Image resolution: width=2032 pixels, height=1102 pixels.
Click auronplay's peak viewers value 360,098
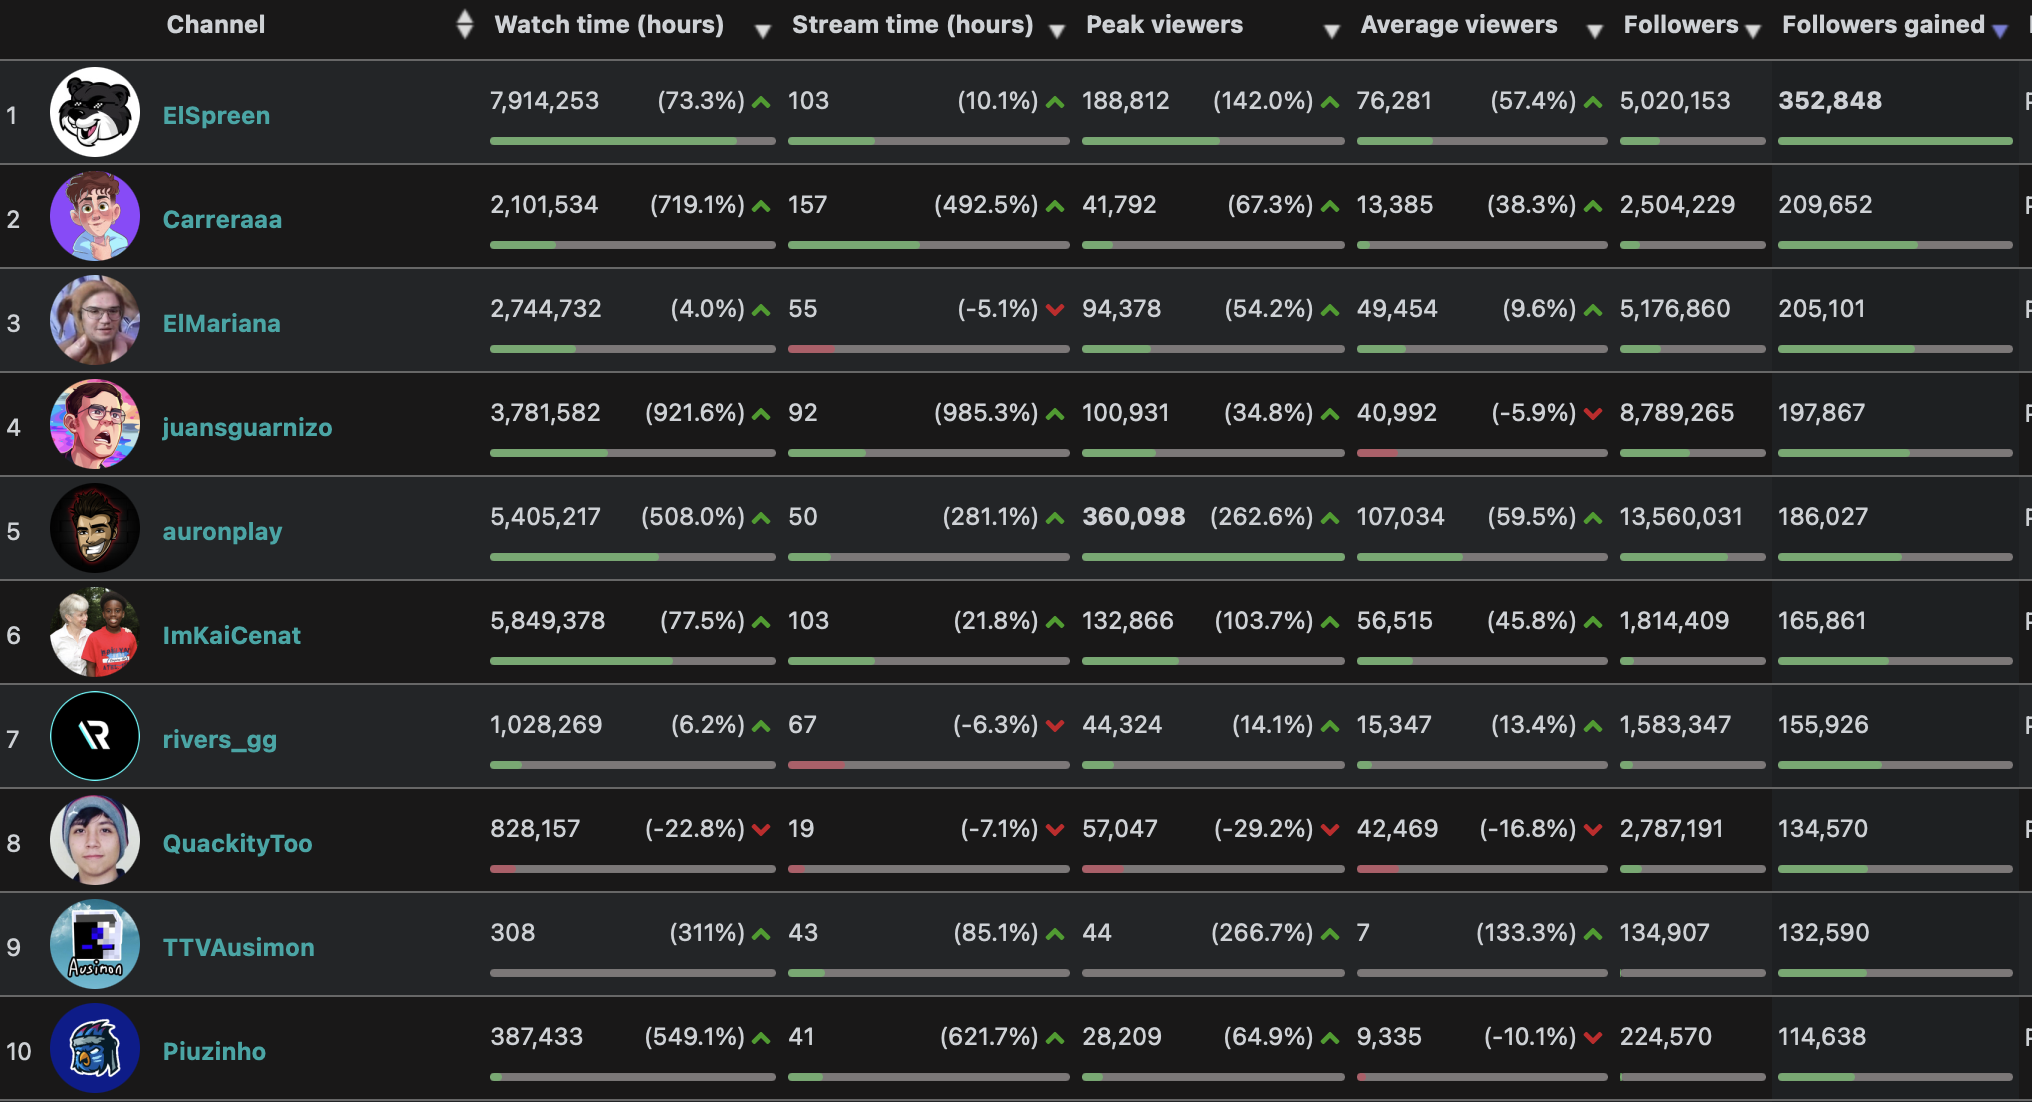click(1133, 517)
